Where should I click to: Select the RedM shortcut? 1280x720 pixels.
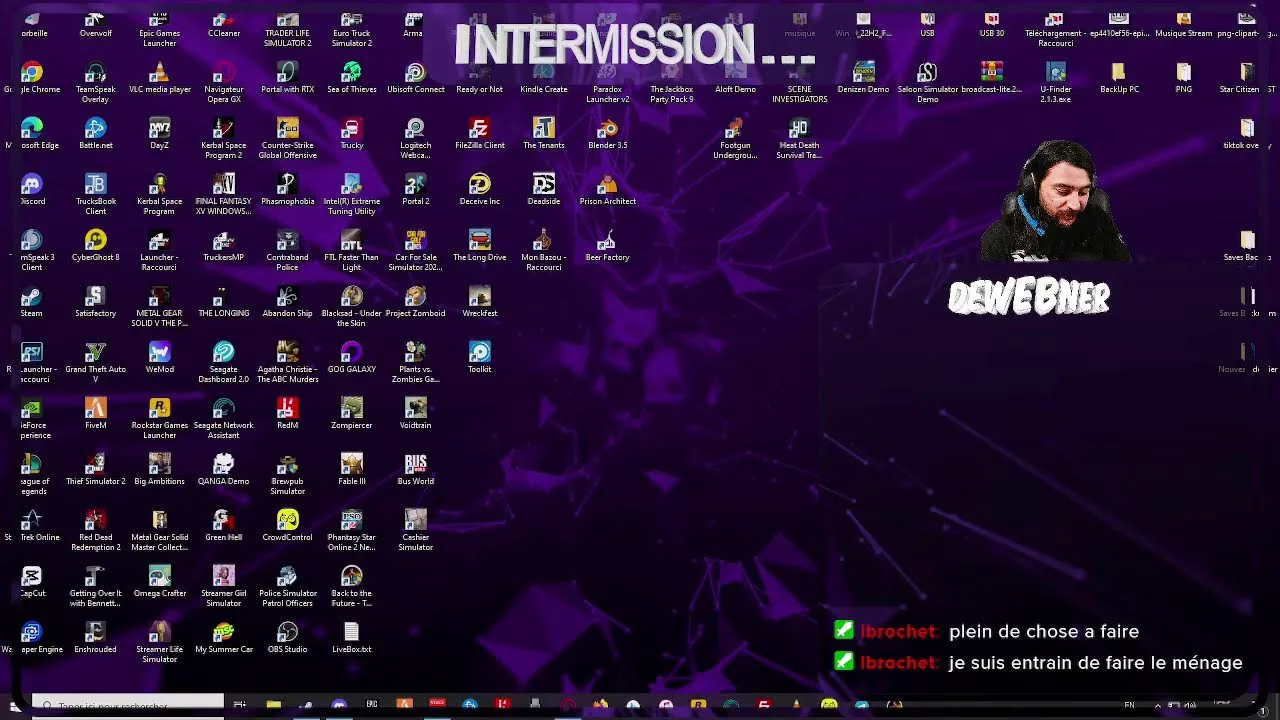(287, 414)
